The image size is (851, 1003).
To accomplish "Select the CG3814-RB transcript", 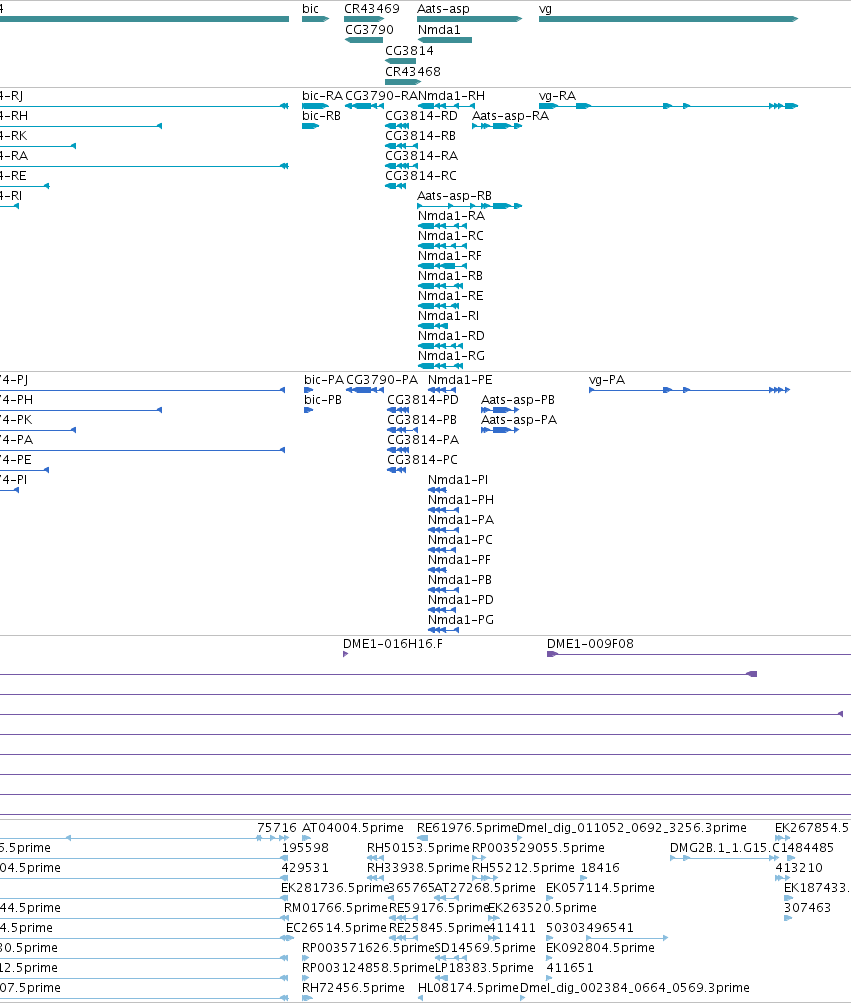I will point(401,146).
